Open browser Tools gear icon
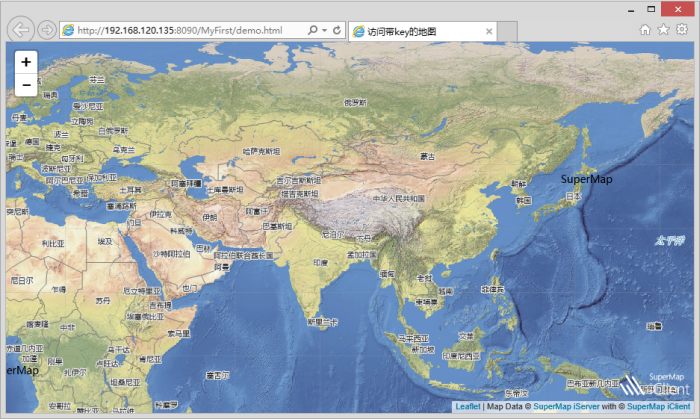This screenshot has height=419, width=700. coord(682,30)
